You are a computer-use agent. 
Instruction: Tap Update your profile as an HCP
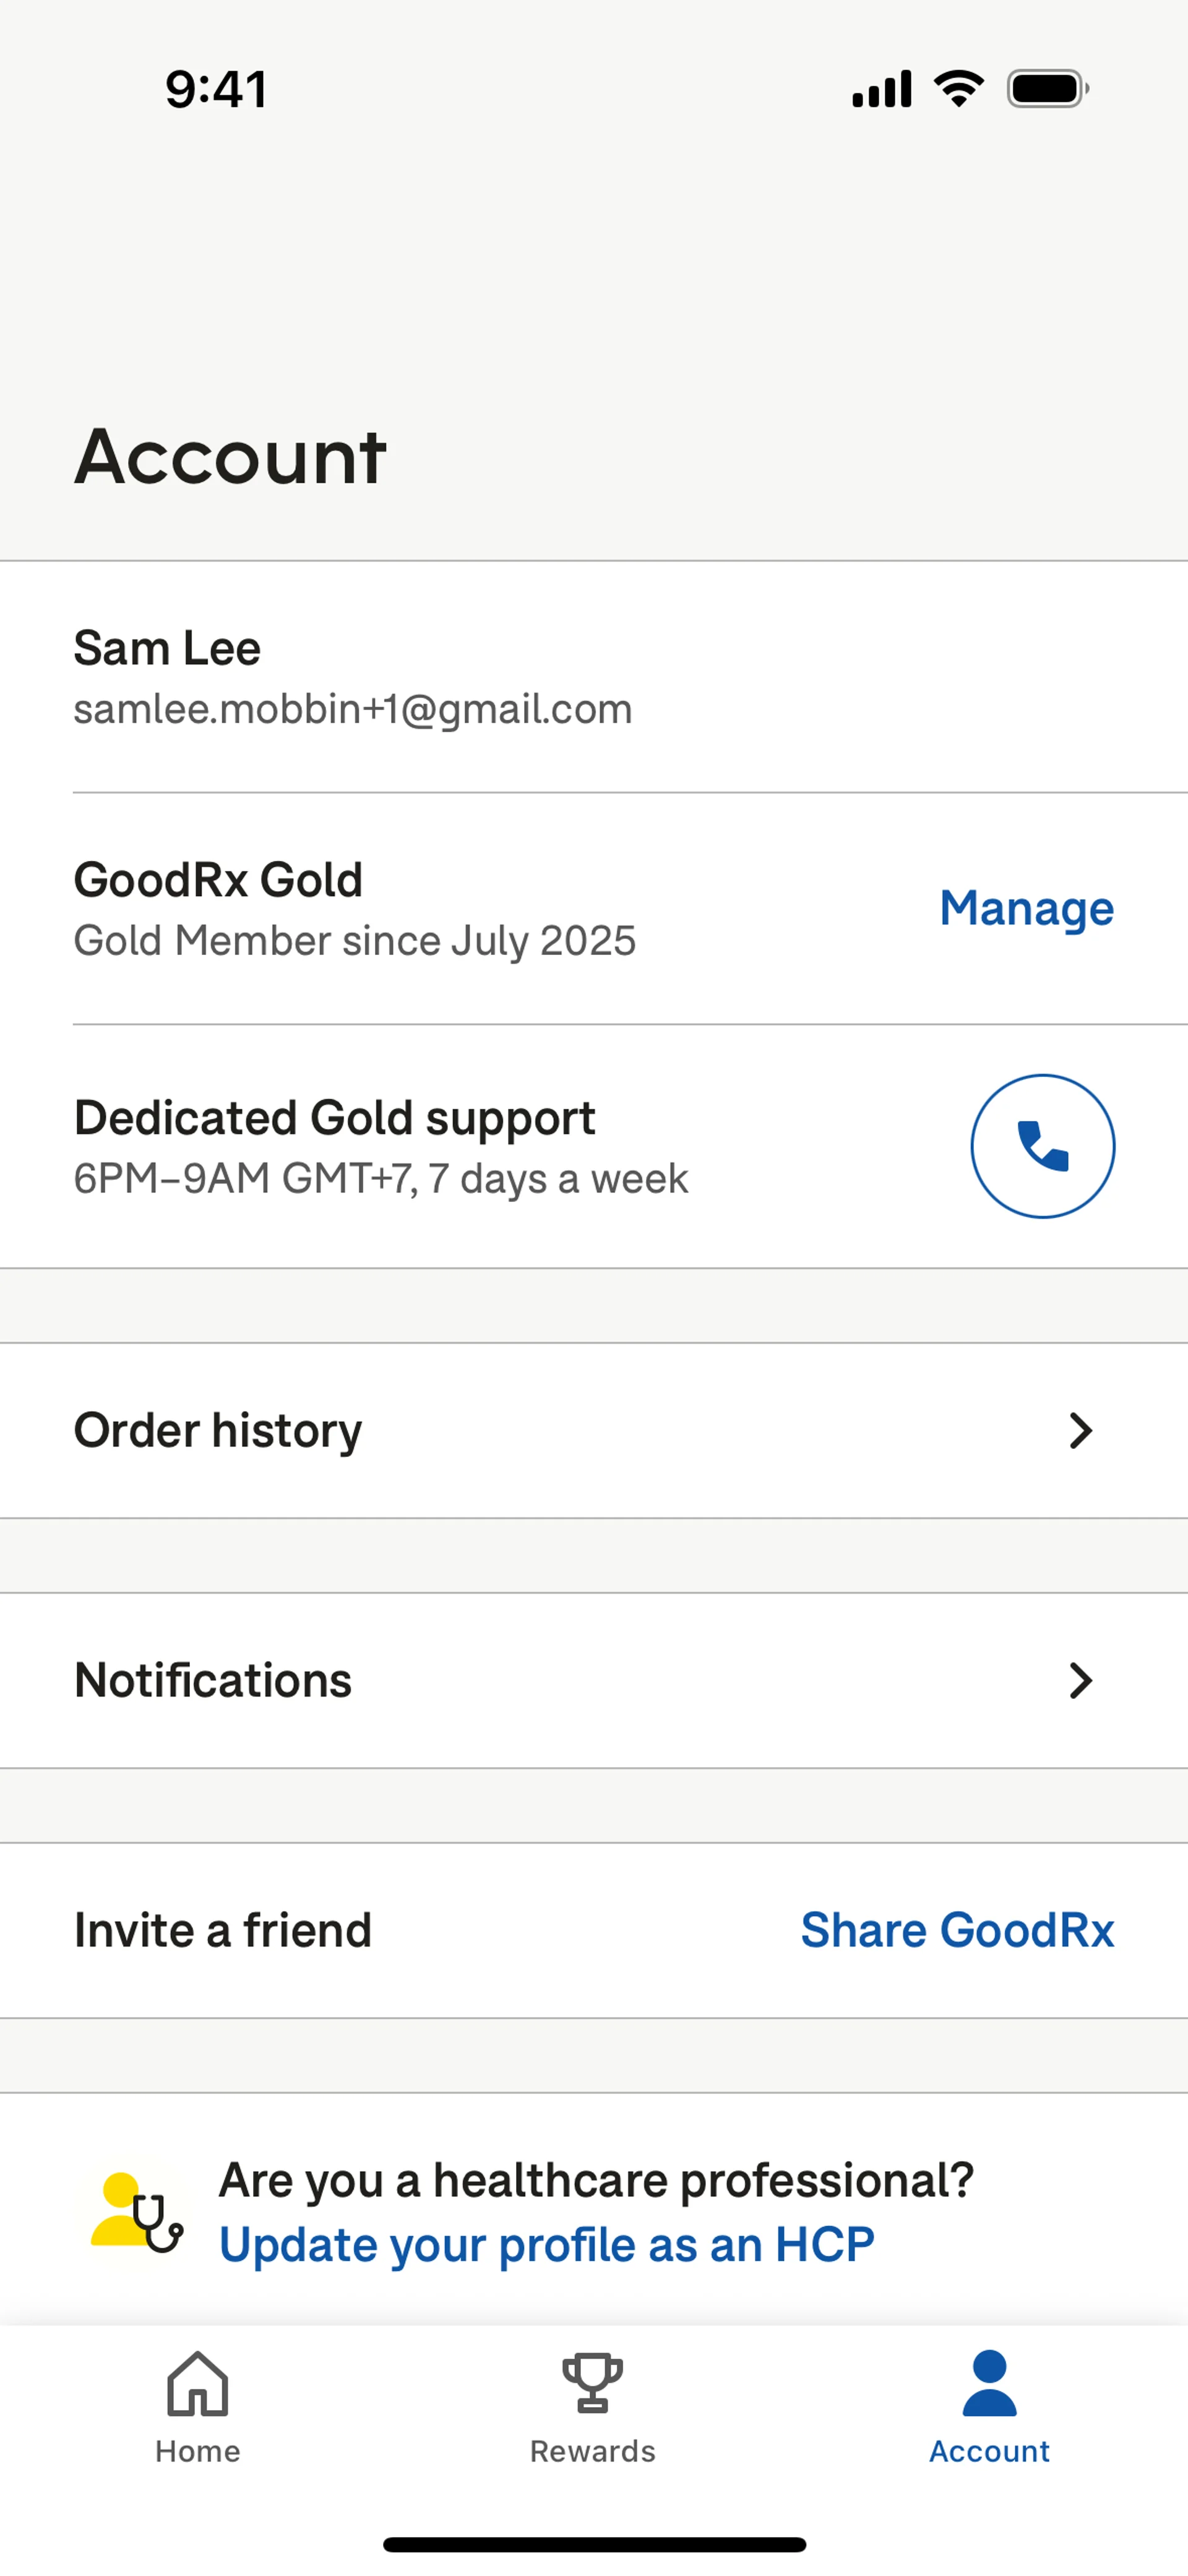[x=546, y=2245]
